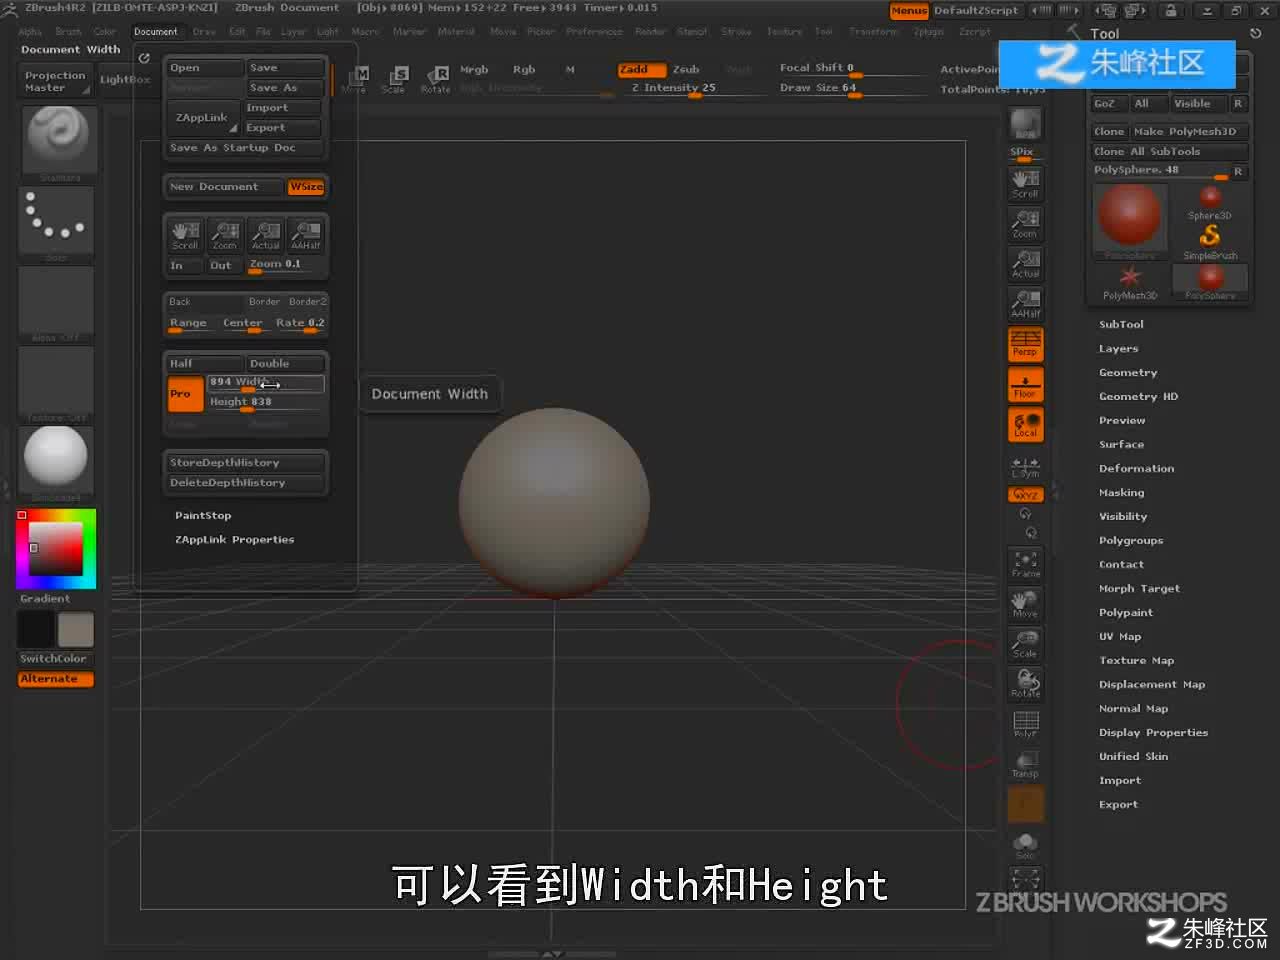Viewport: 1280px width, 960px height.
Task: Expand the Masking subpalette
Action: (1121, 492)
